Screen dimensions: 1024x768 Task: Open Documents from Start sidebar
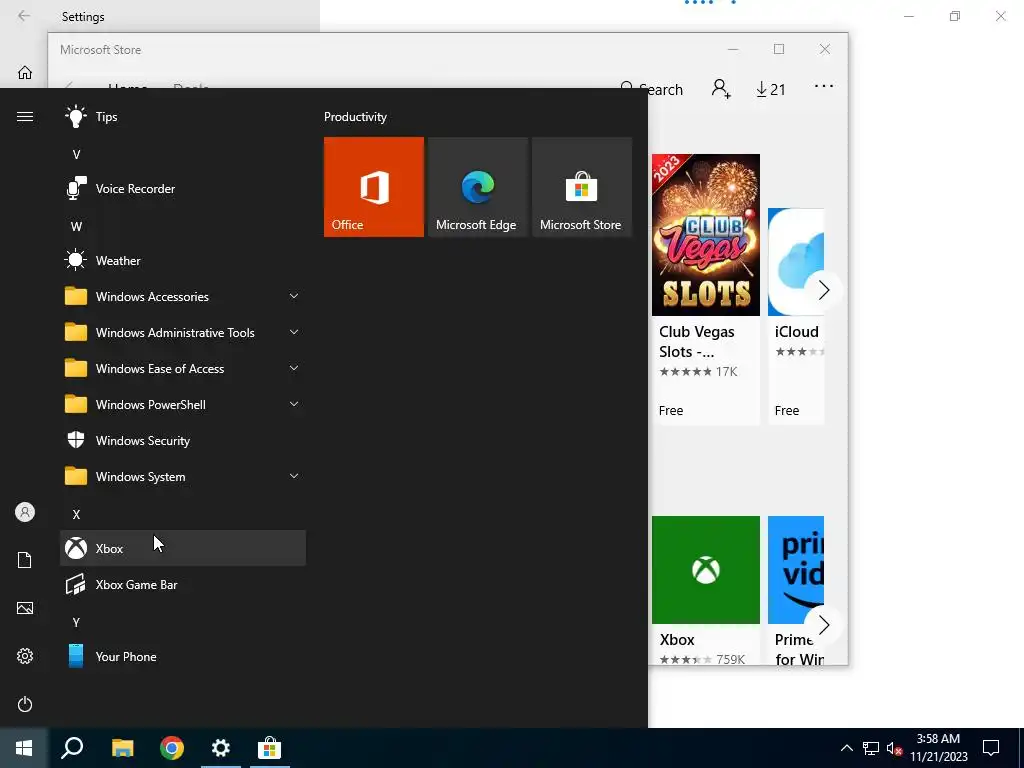coord(25,560)
